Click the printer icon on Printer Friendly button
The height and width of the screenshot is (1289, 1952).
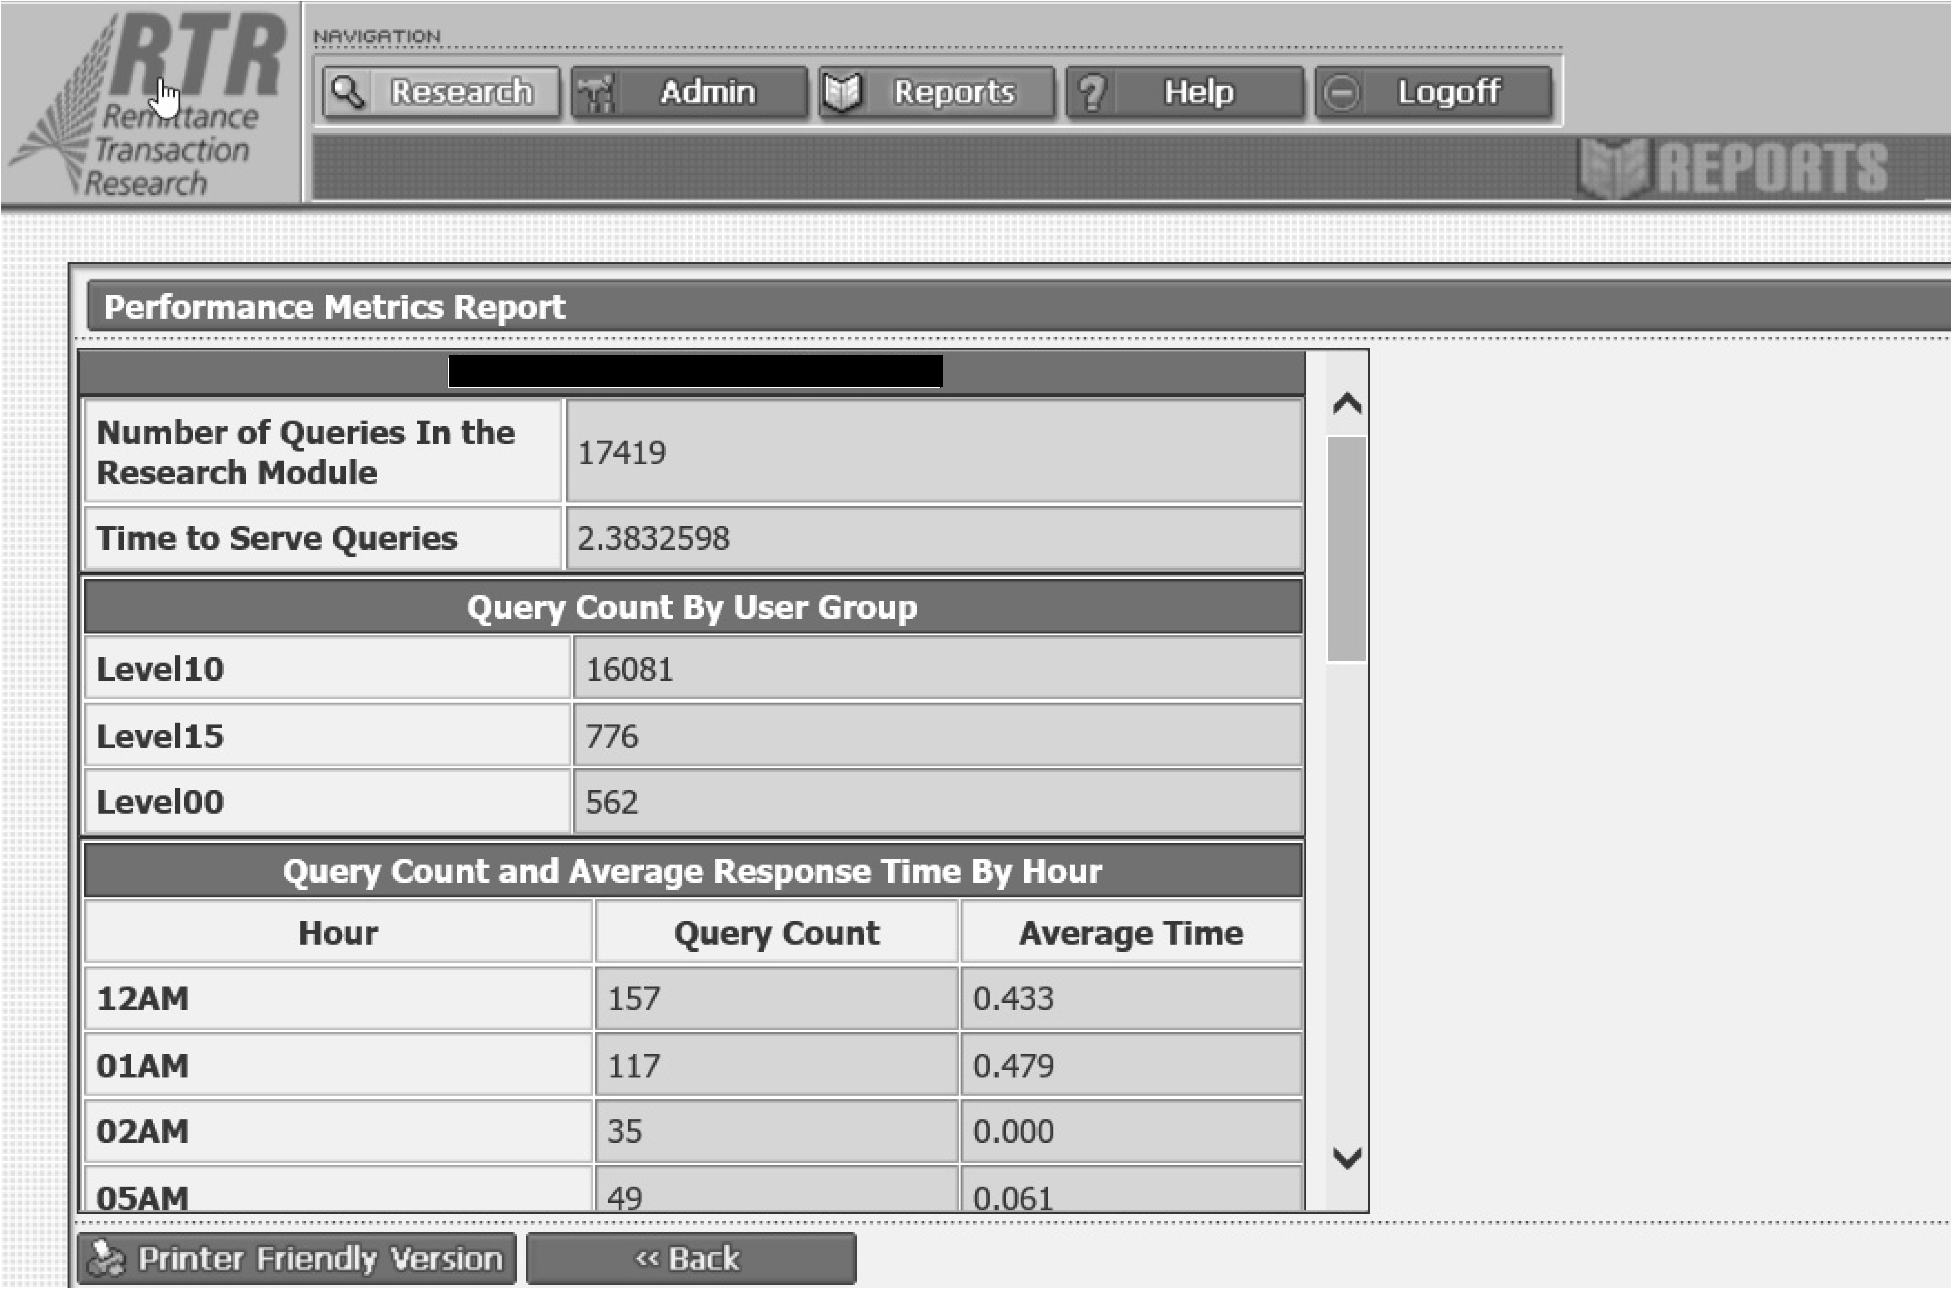tap(104, 1259)
